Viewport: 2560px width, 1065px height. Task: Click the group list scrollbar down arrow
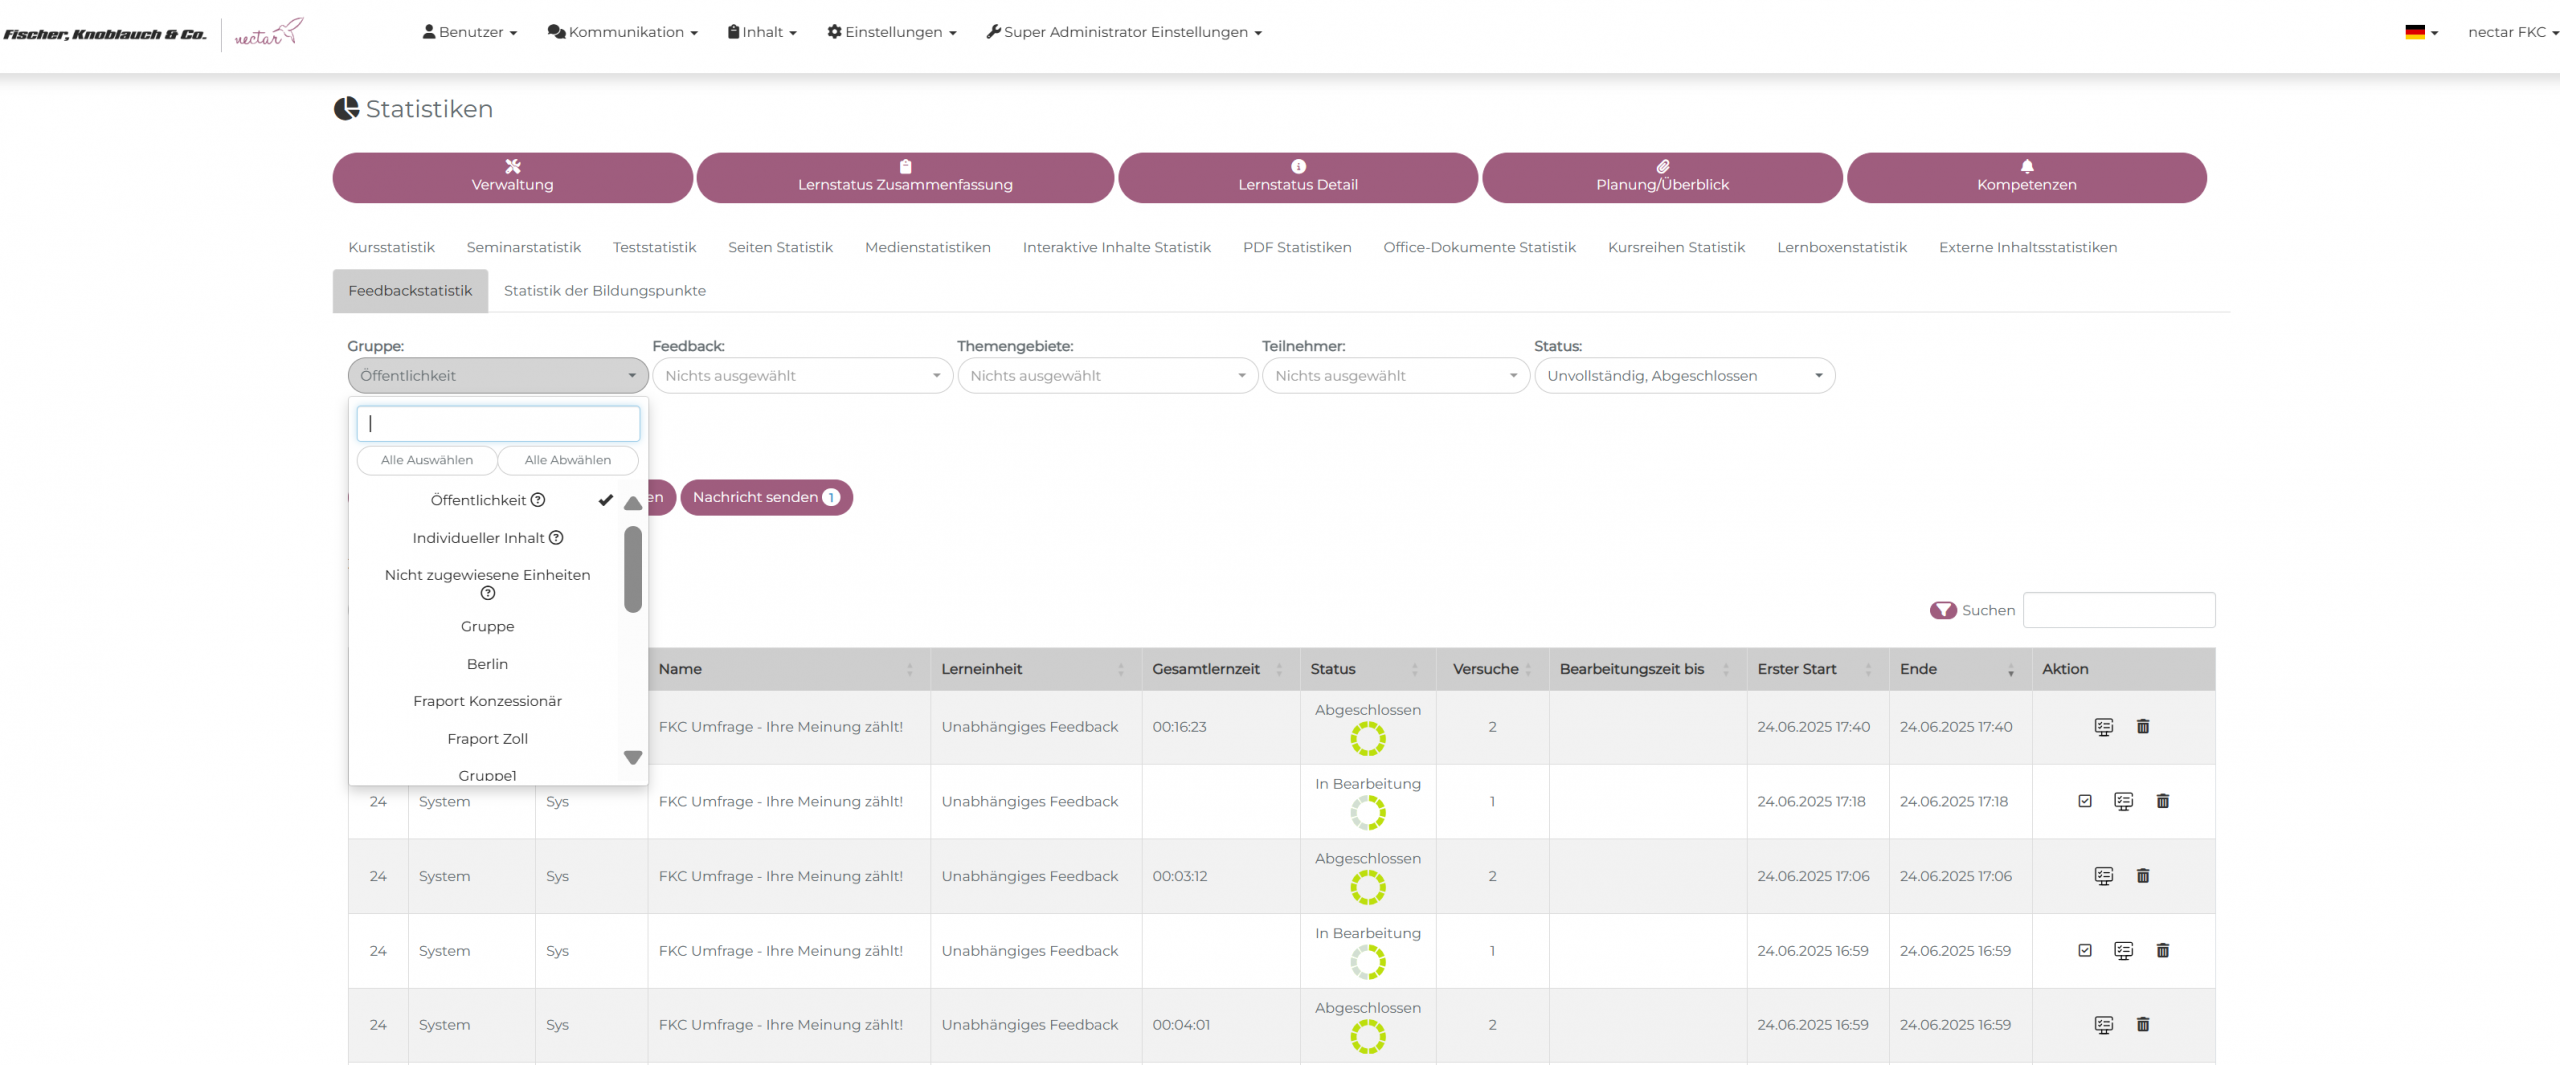(x=633, y=758)
